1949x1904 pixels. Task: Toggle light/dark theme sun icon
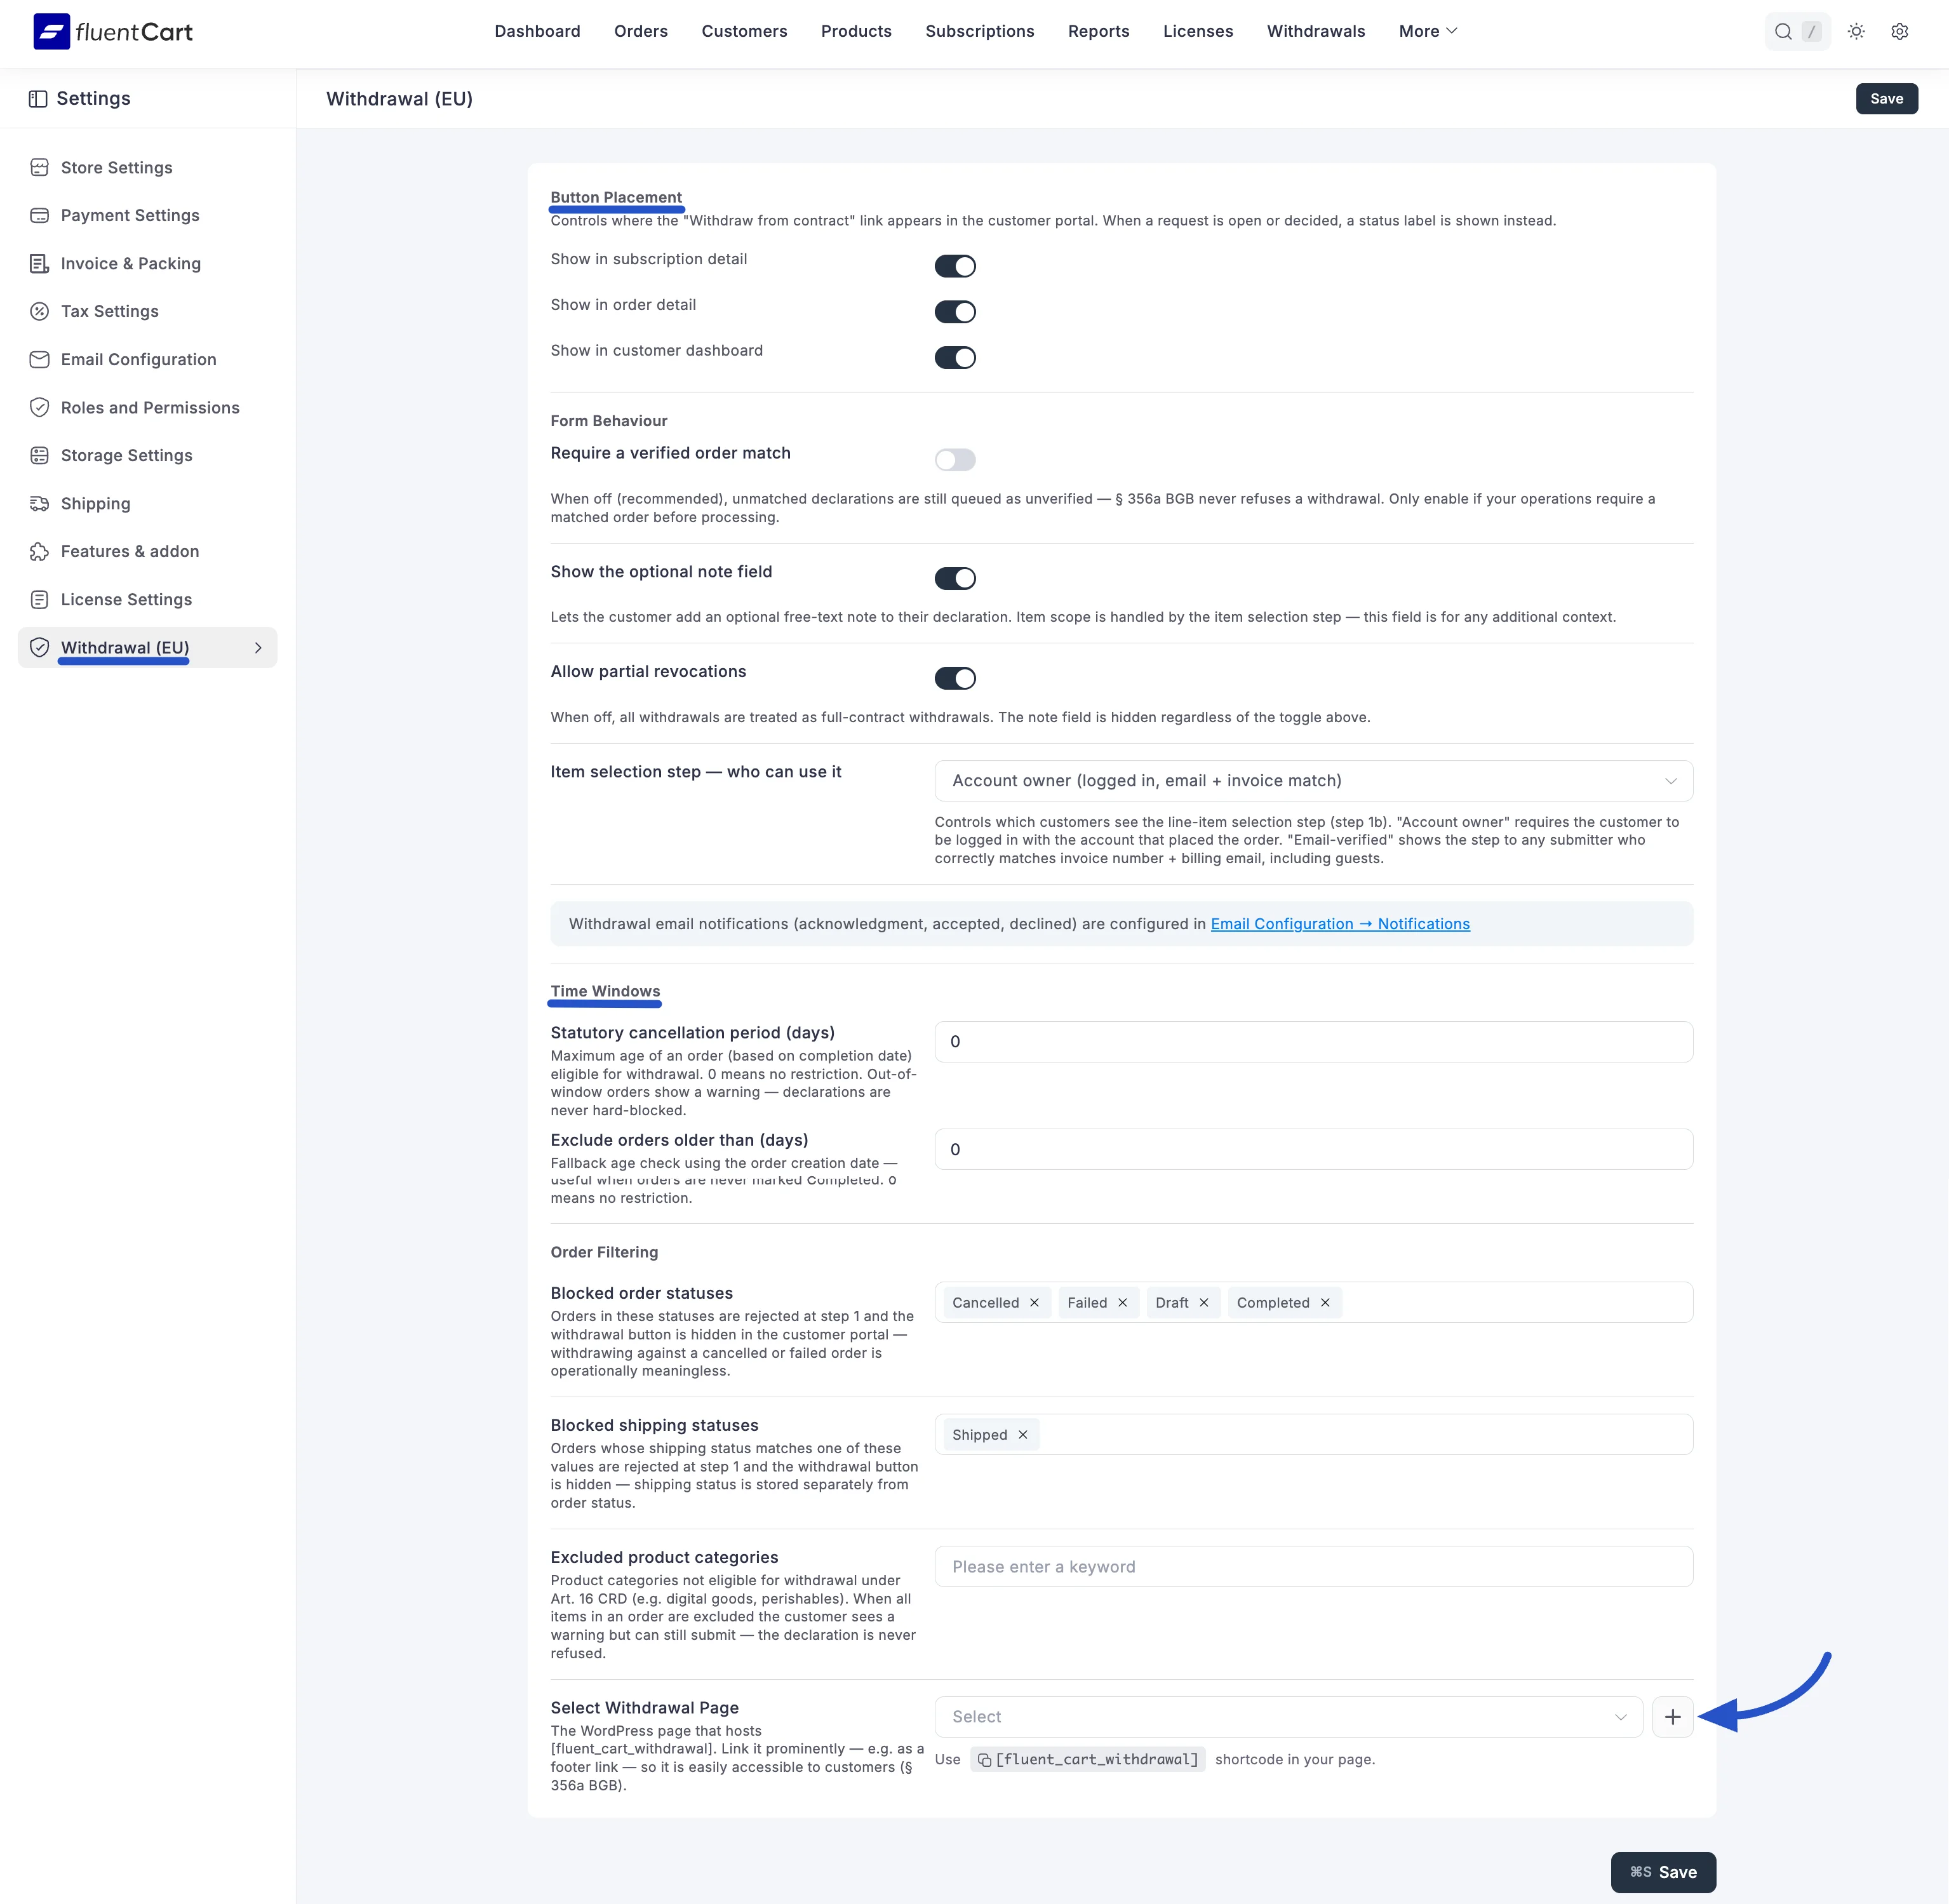[1856, 31]
